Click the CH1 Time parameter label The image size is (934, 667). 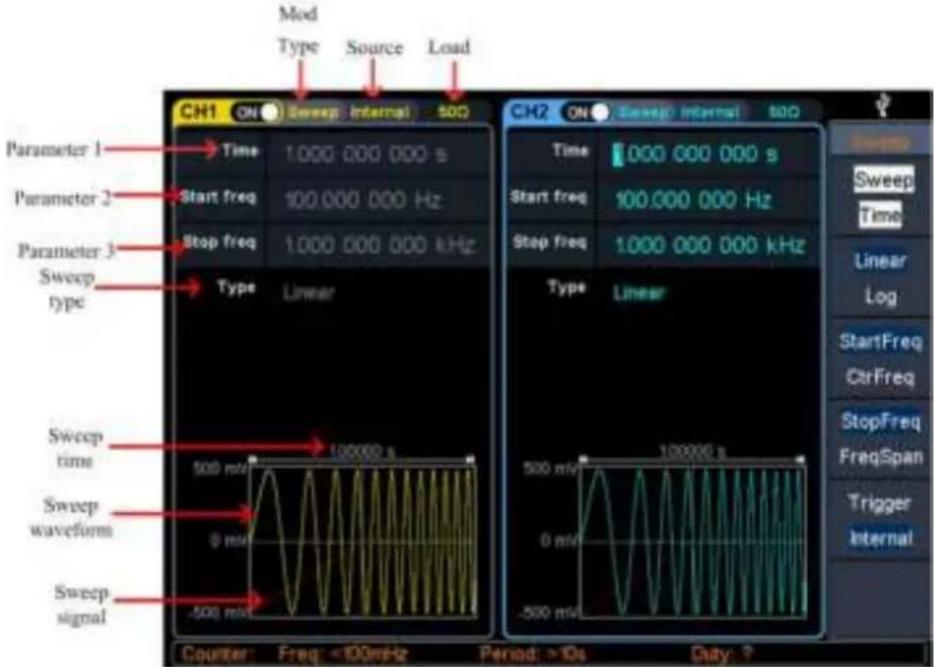240,151
